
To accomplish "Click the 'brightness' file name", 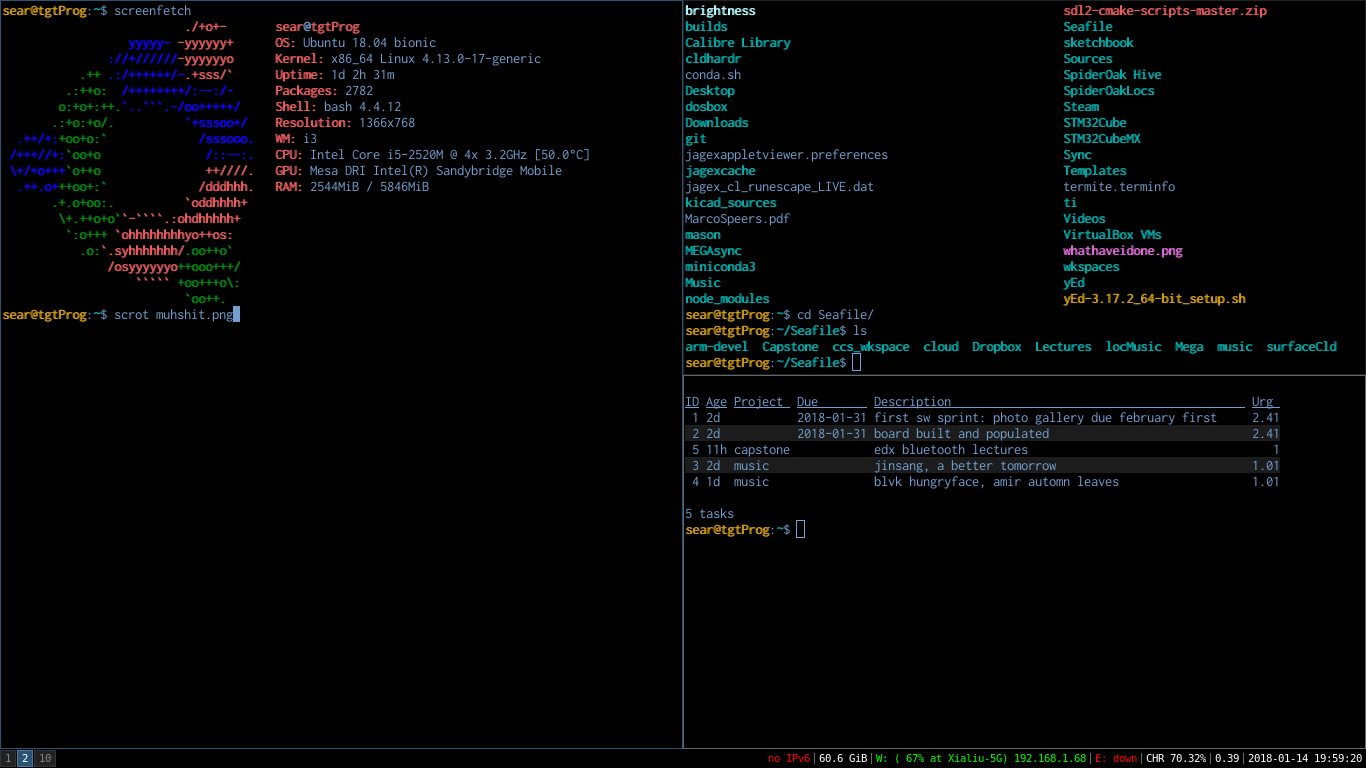I will pyautogui.click(x=720, y=11).
